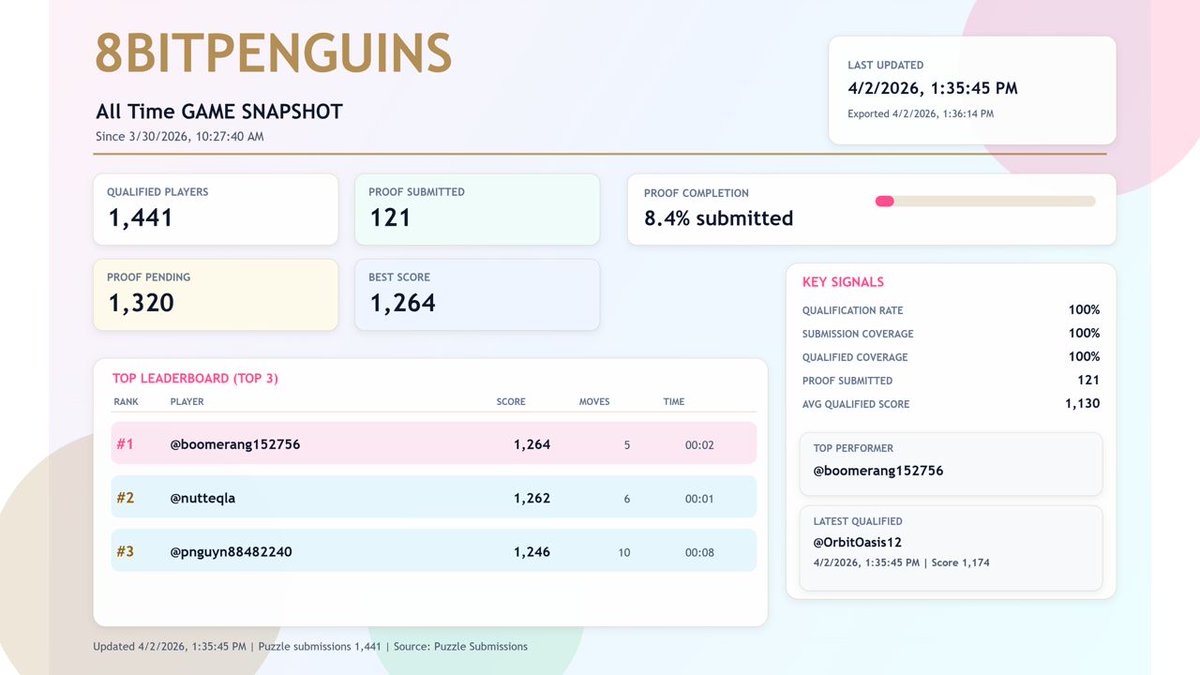Sort leaderboard by the SCORE column
This screenshot has height=675, width=1200.
[511, 401]
